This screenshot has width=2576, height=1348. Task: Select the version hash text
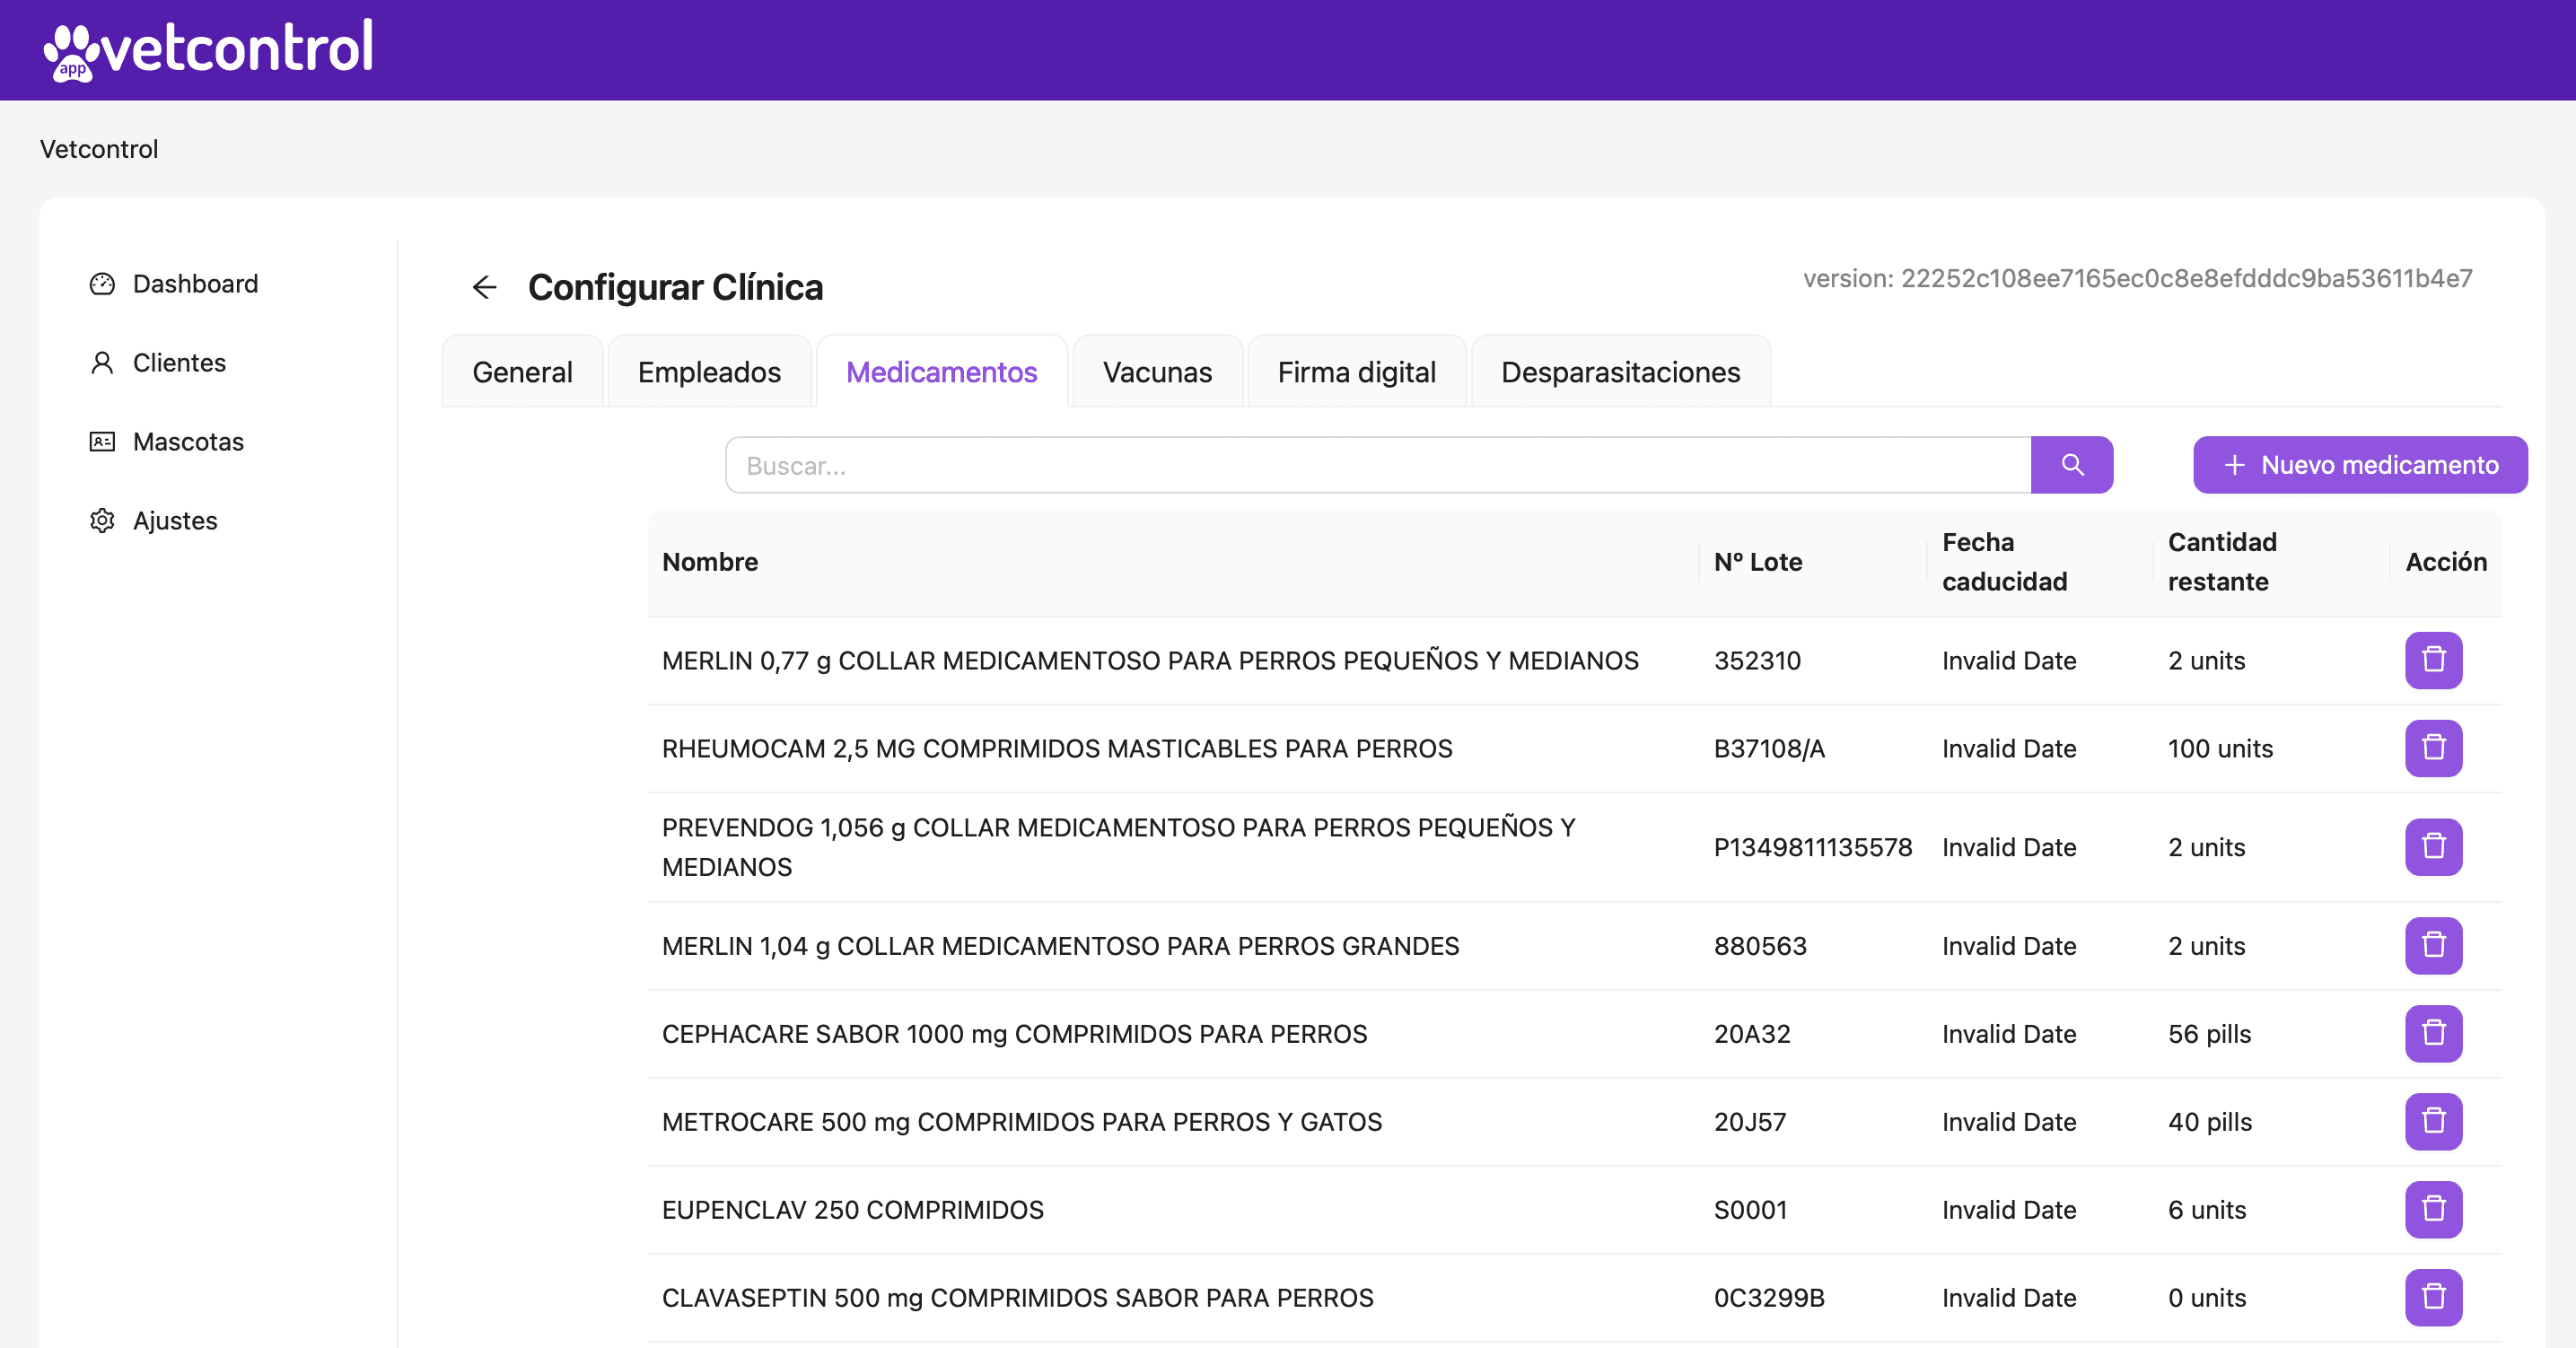[2137, 279]
